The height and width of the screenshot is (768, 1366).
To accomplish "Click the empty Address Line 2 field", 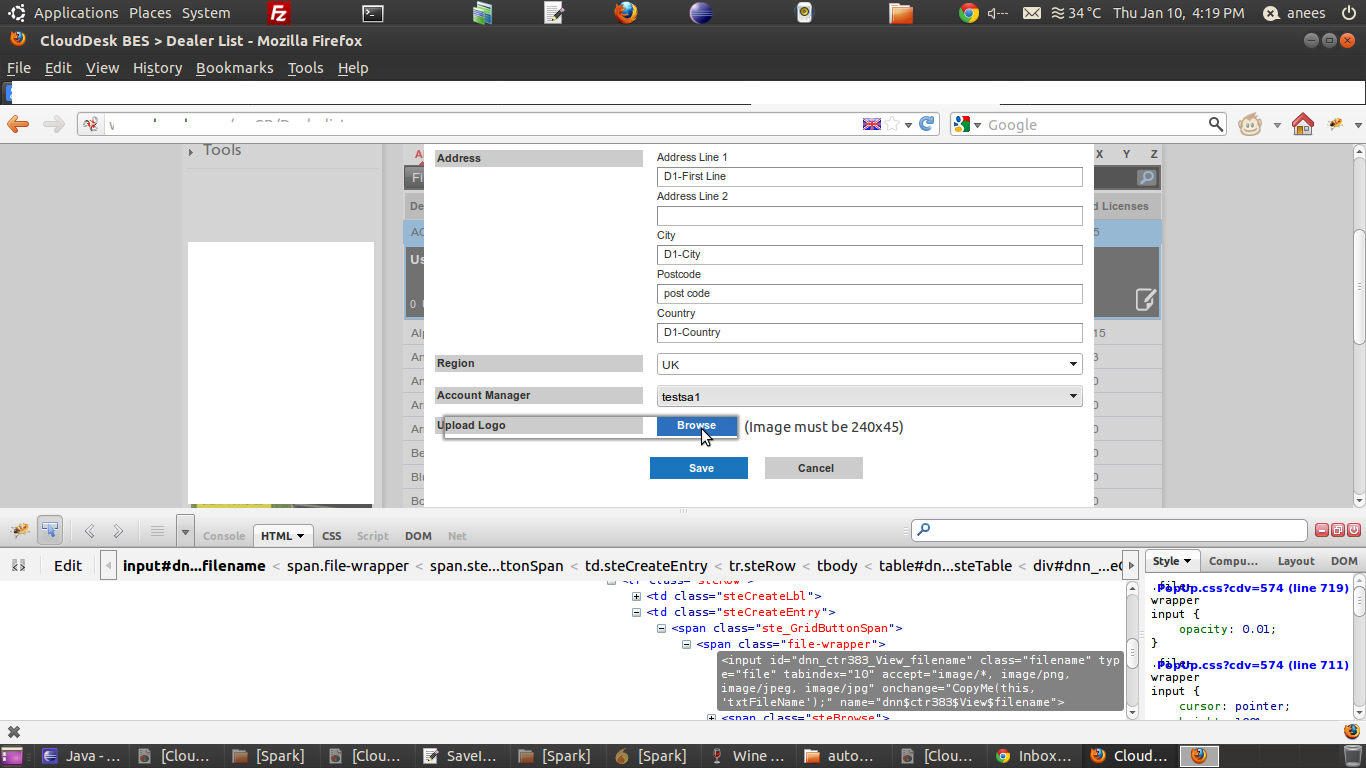I will 869,216.
